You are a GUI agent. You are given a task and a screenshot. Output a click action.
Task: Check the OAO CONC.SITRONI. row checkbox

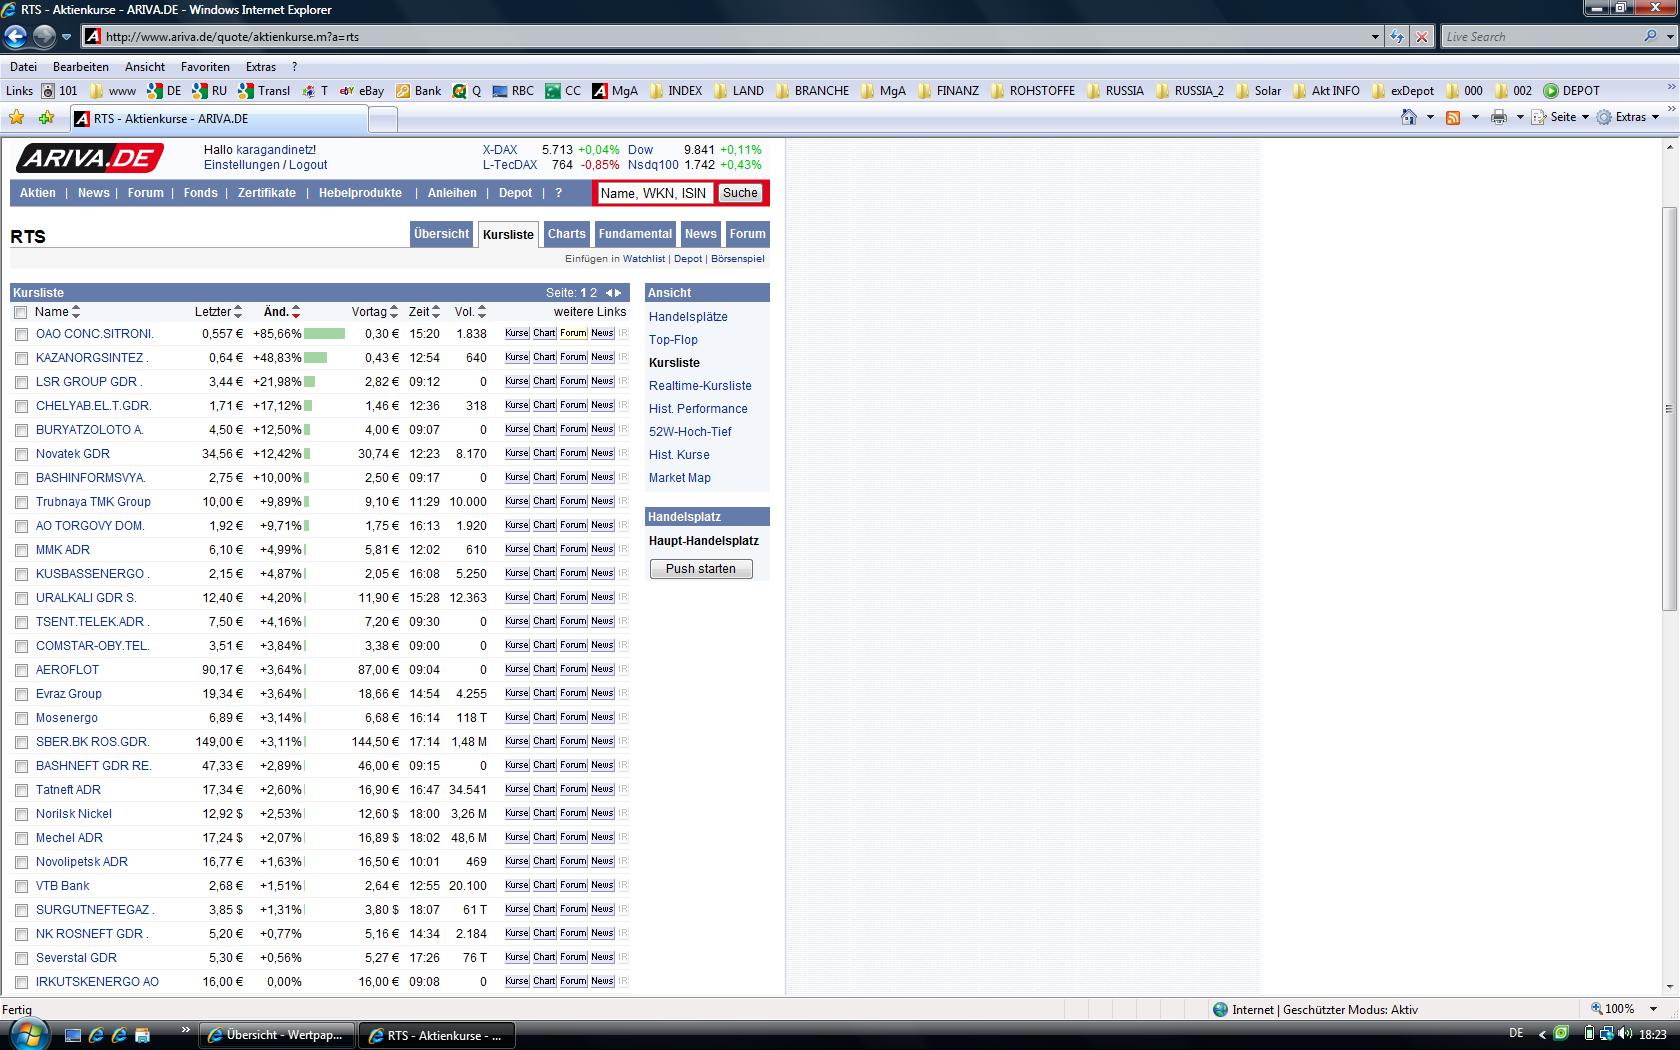21,334
